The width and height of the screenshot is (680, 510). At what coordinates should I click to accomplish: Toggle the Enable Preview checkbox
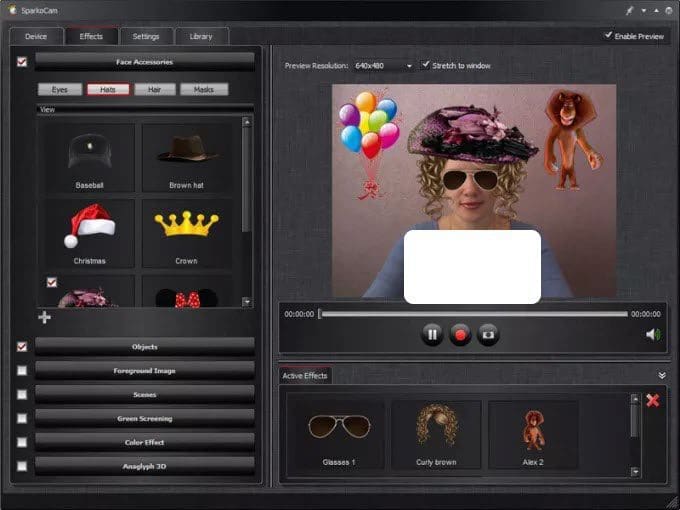(x=608, y=35)
